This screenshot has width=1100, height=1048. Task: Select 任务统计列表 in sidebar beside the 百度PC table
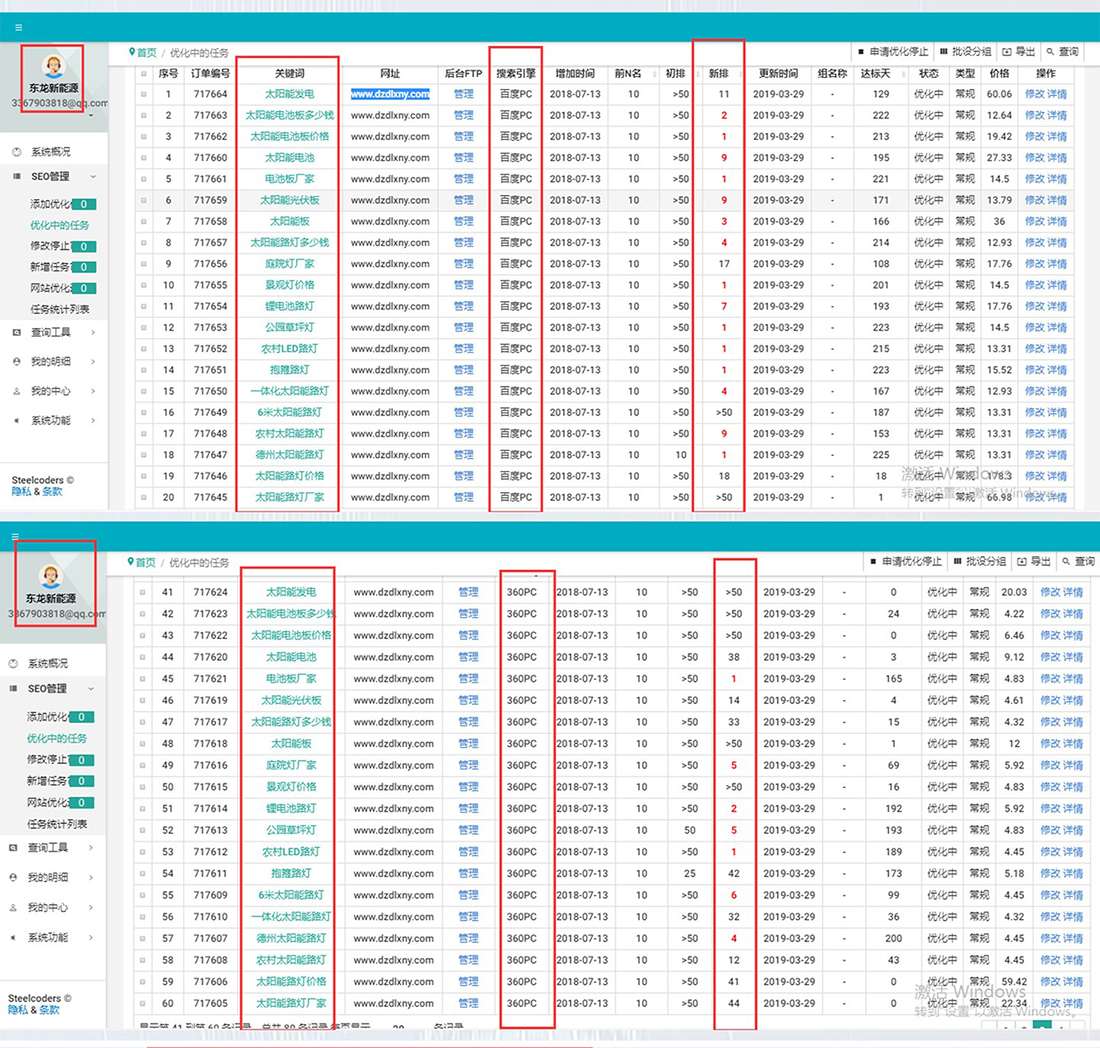click(x=60, y=309)
